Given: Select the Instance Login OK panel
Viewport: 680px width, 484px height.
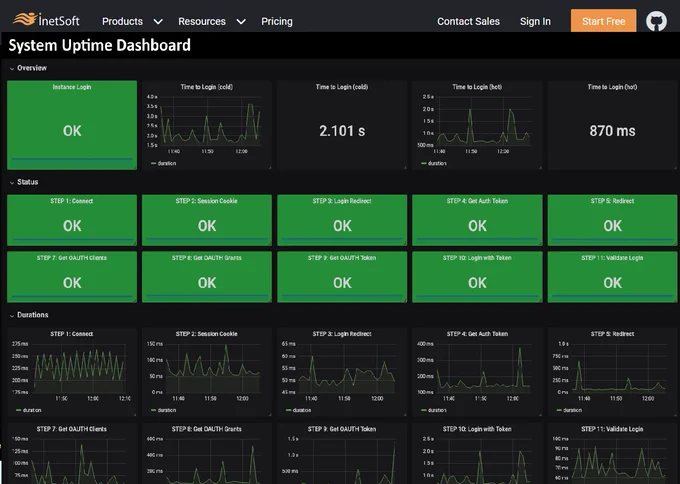Looking at the screenshot, I should tap(72, 125).
